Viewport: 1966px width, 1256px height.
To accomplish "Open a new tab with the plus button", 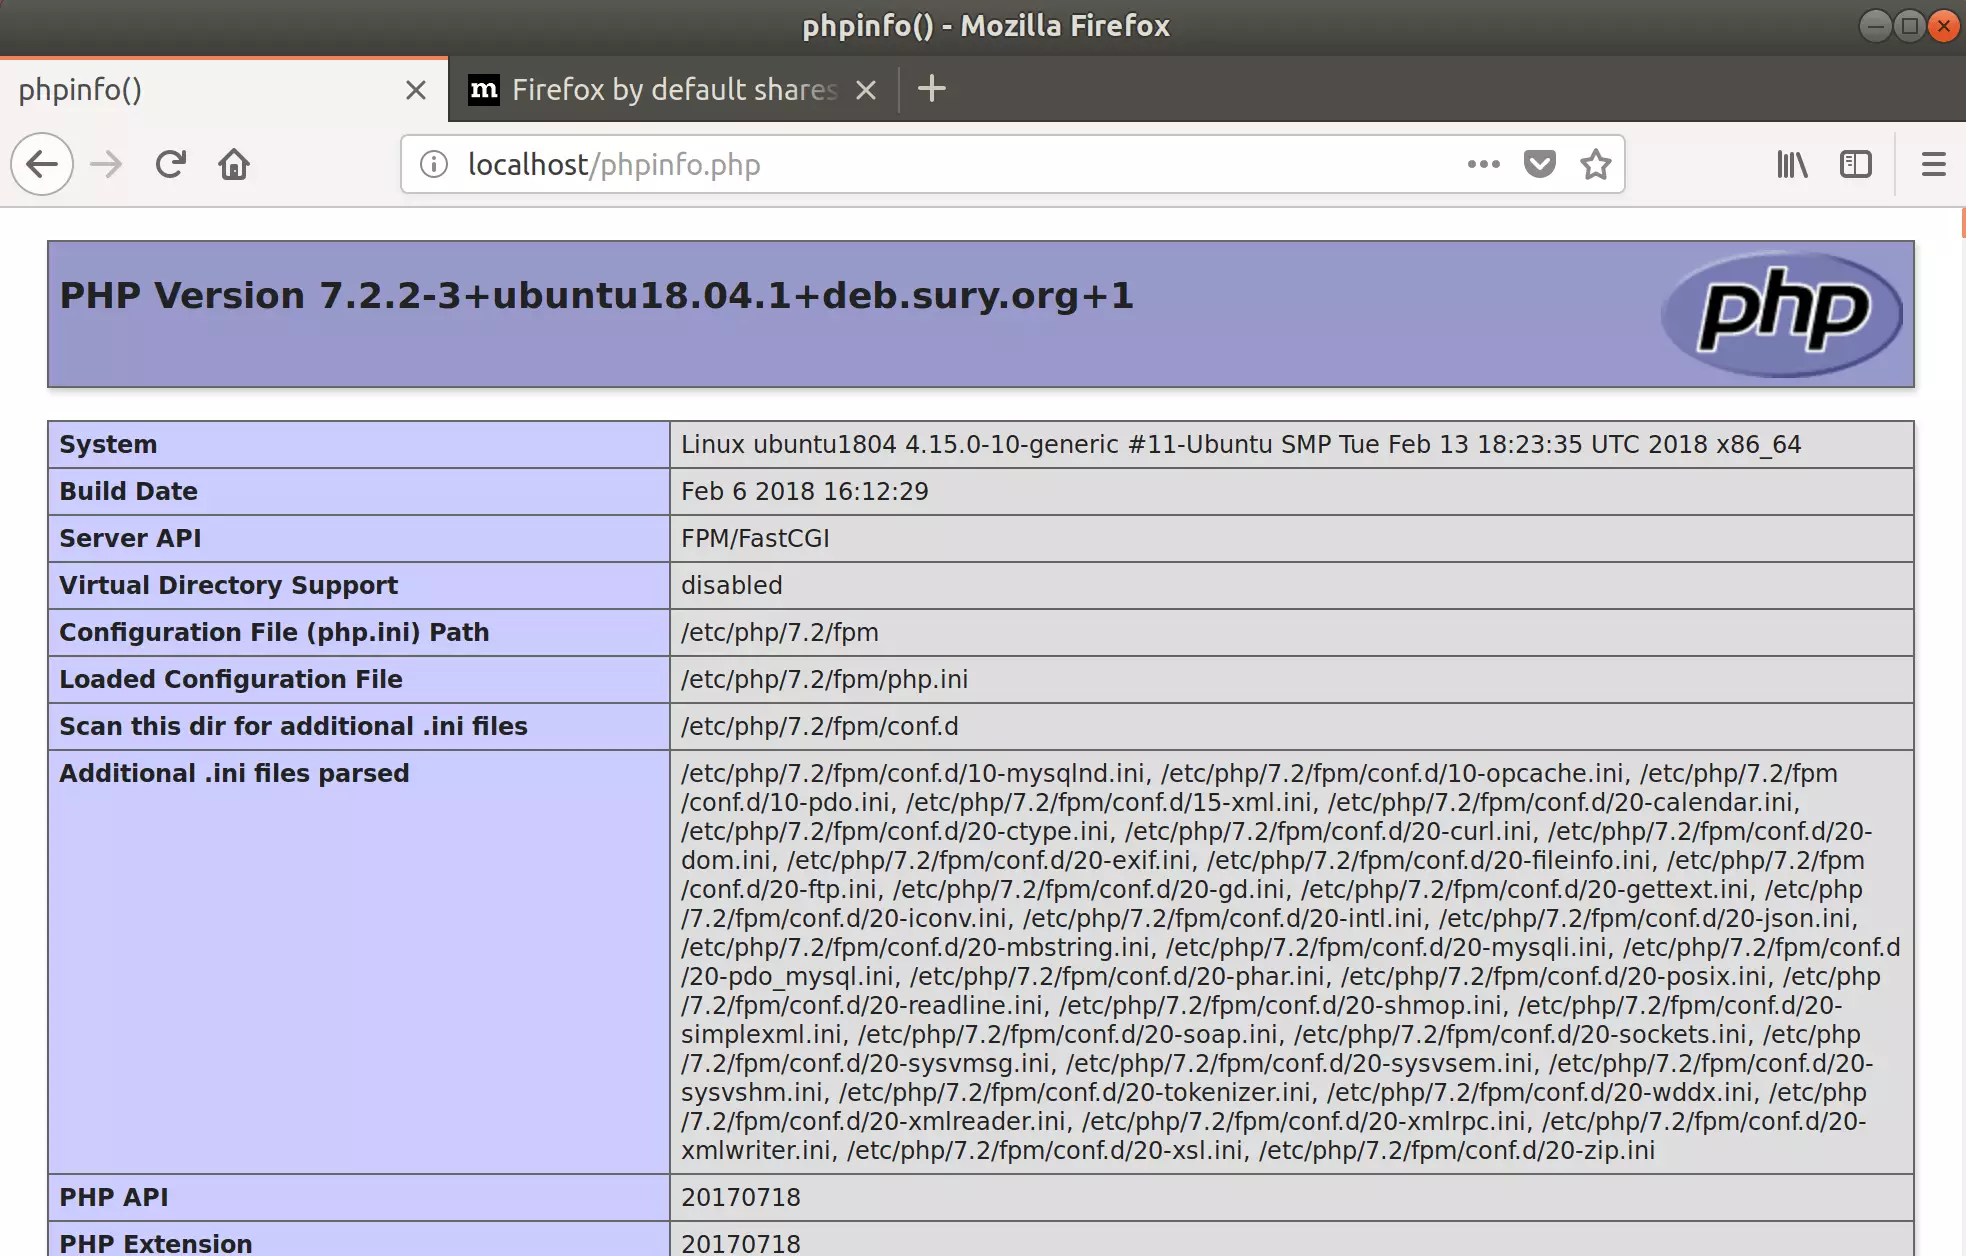I will tap(931, 89).
